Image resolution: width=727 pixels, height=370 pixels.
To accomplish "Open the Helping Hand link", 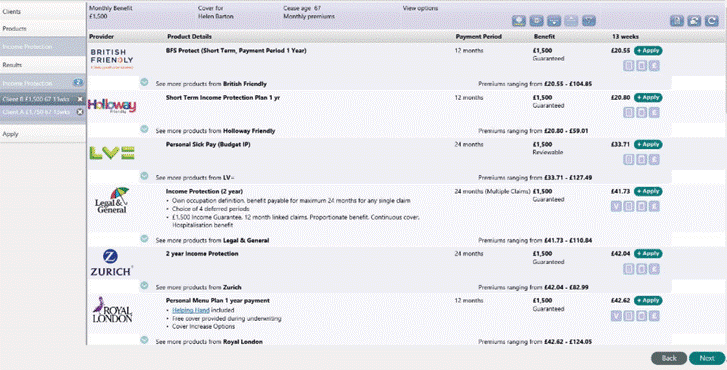I will tap(191, 310).
